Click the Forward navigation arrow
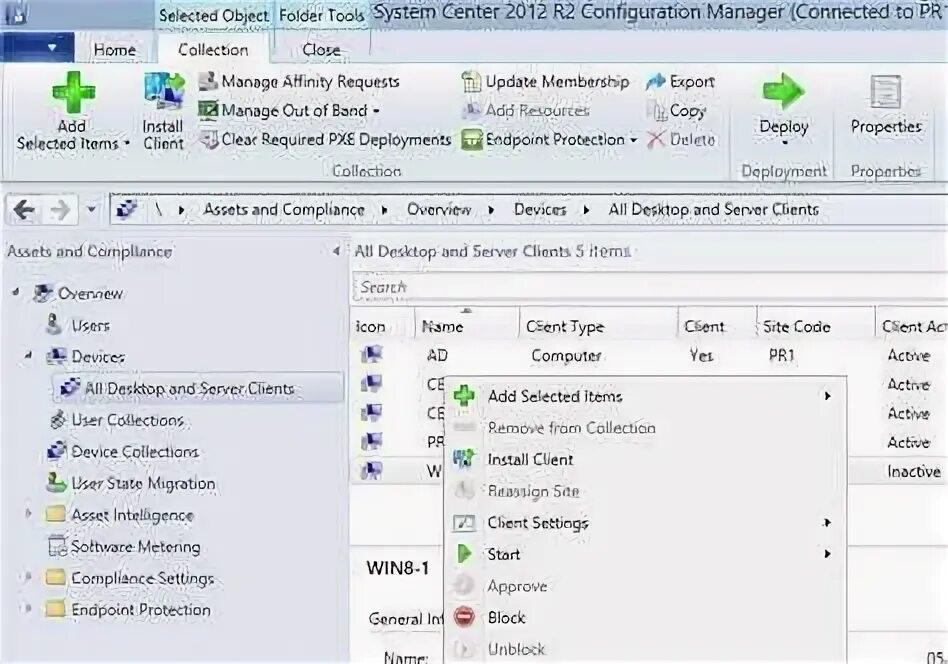Screen dimensions: 948x664 [x=60, y=210]
